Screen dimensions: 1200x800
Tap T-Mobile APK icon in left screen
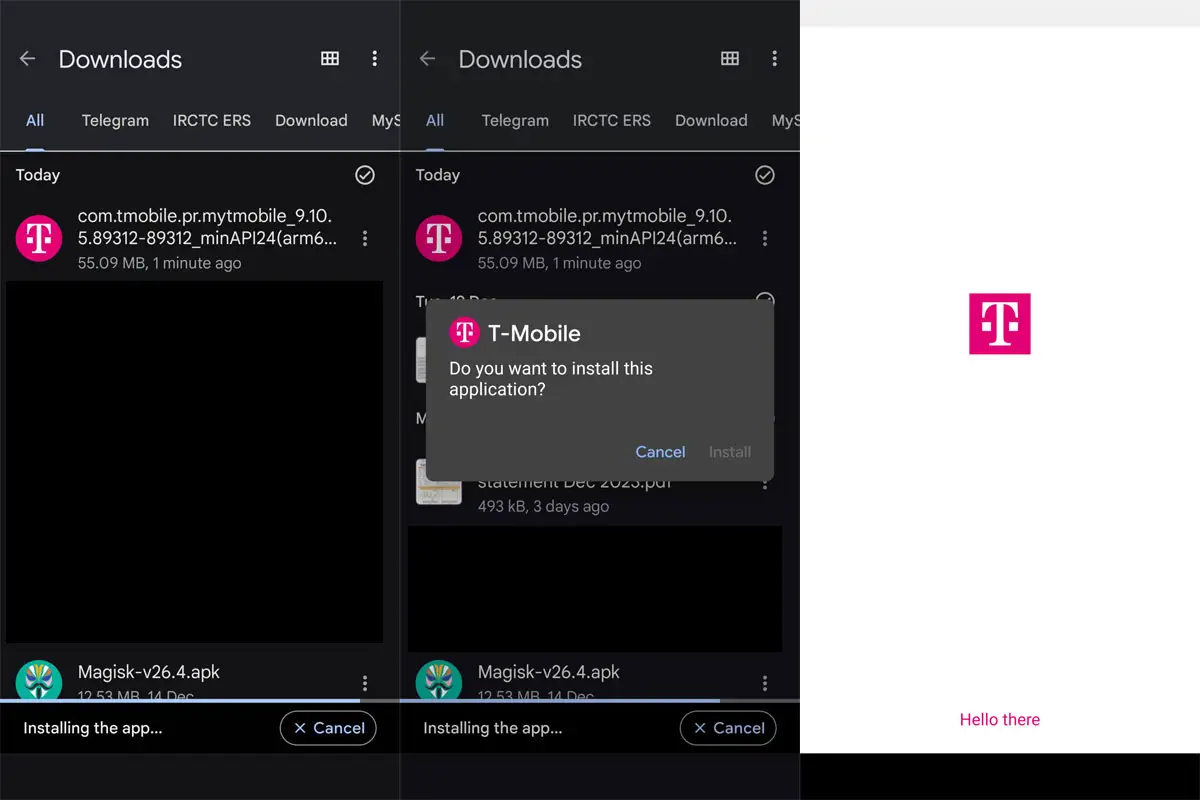(39, 238)
